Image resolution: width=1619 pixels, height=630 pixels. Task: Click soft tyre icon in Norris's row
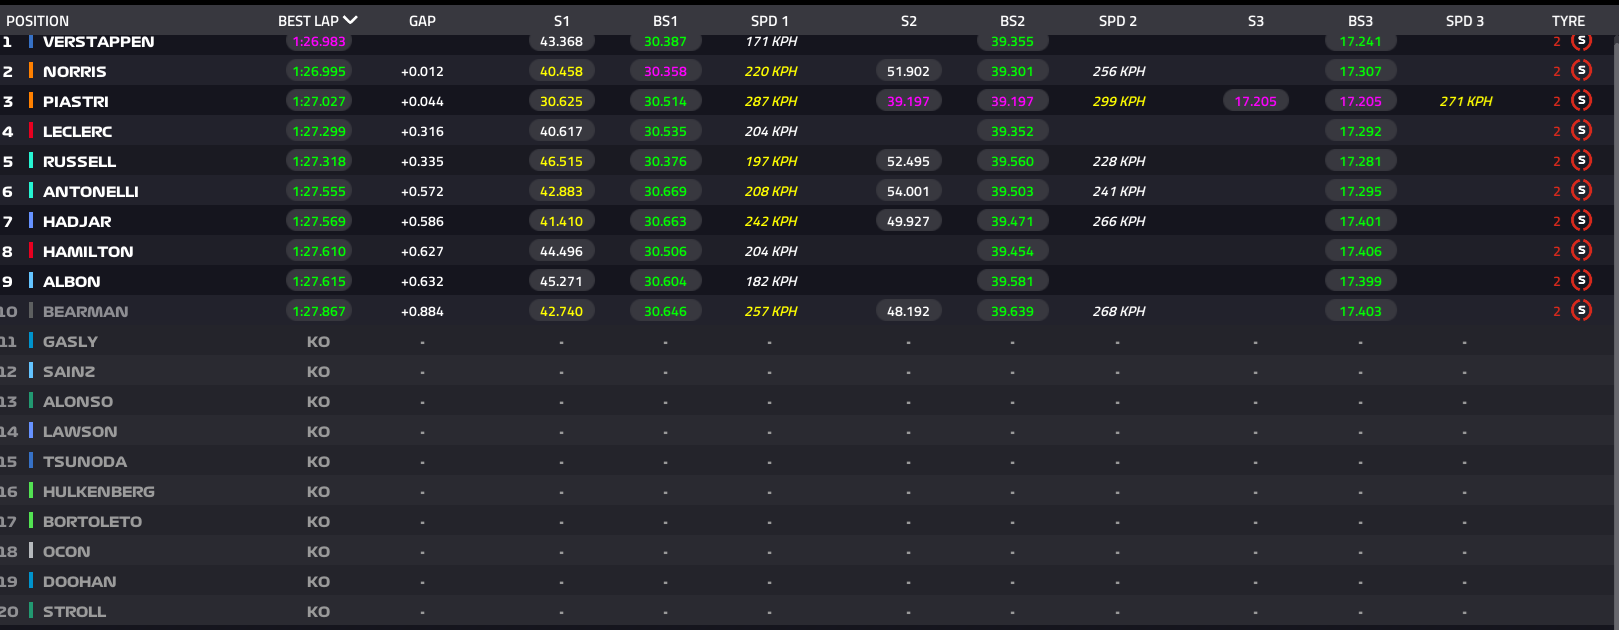[1581, 70]
